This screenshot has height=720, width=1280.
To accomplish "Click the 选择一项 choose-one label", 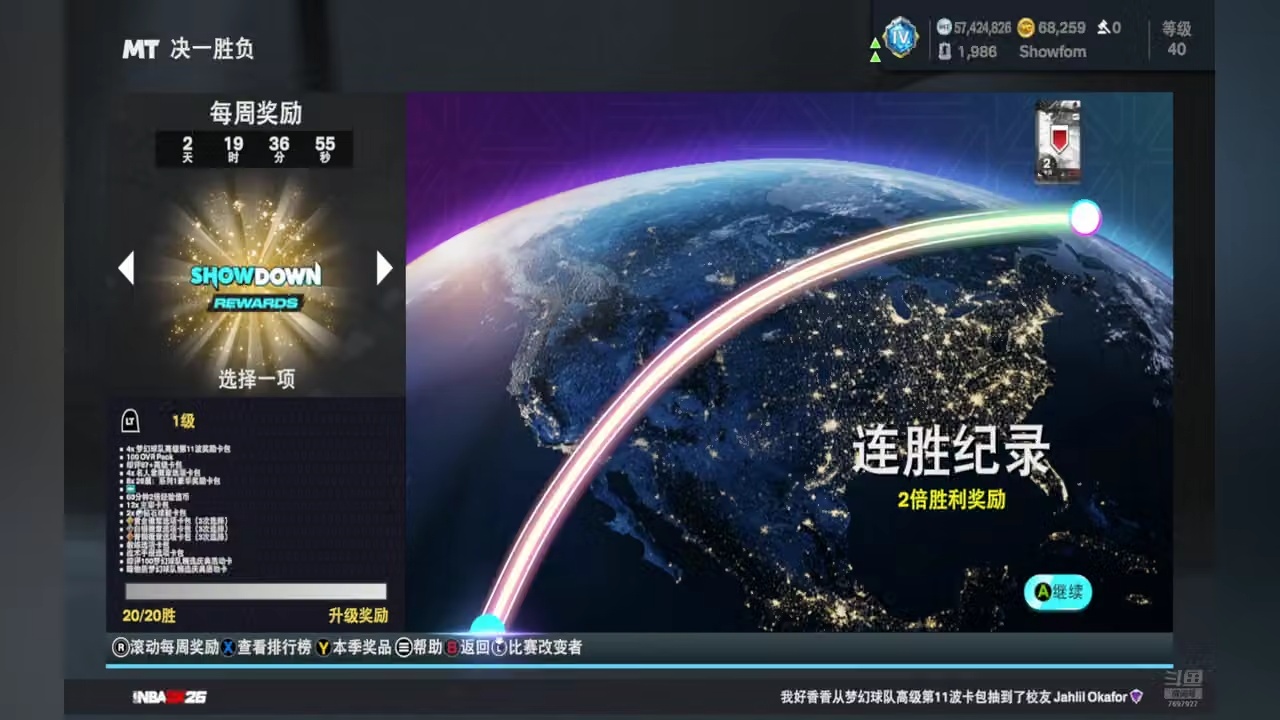I will pyautogui.click(x=256, y=380).
